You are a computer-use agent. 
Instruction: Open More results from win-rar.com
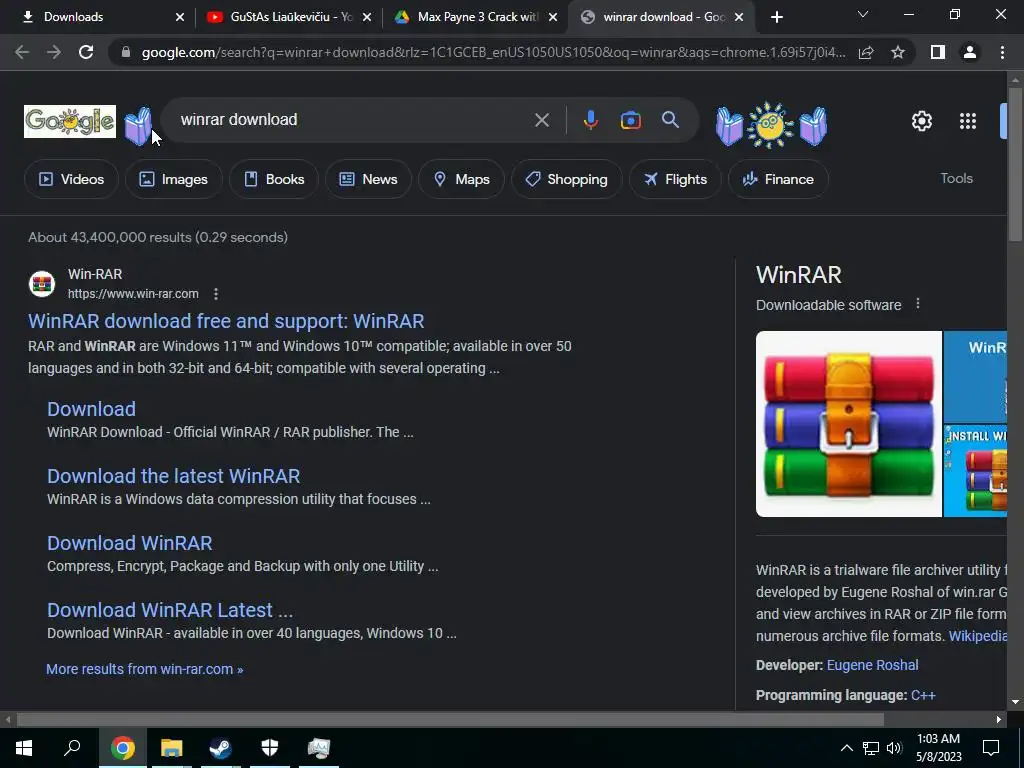[144, 669]
